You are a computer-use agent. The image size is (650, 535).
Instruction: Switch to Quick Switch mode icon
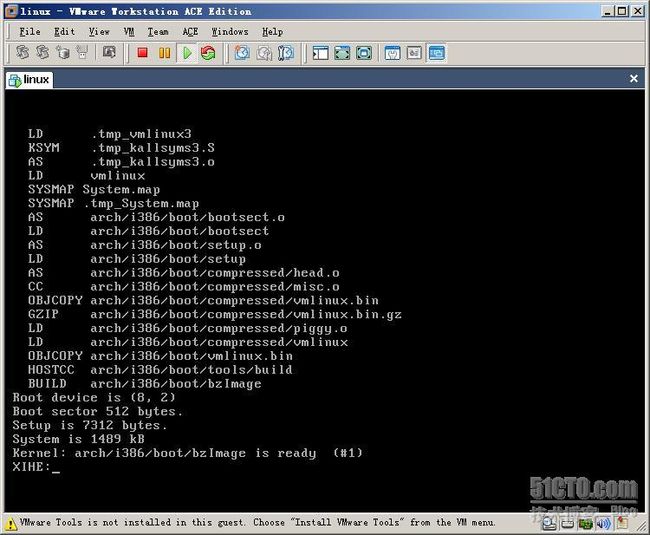[x=342, y=53]
